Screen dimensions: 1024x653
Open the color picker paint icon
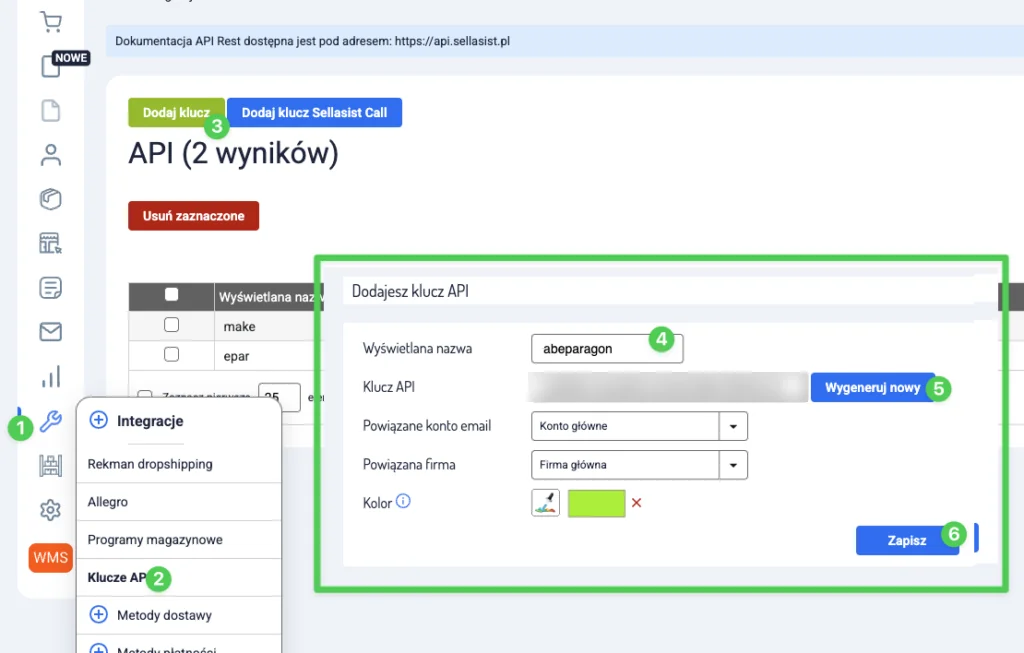[545, 503]
